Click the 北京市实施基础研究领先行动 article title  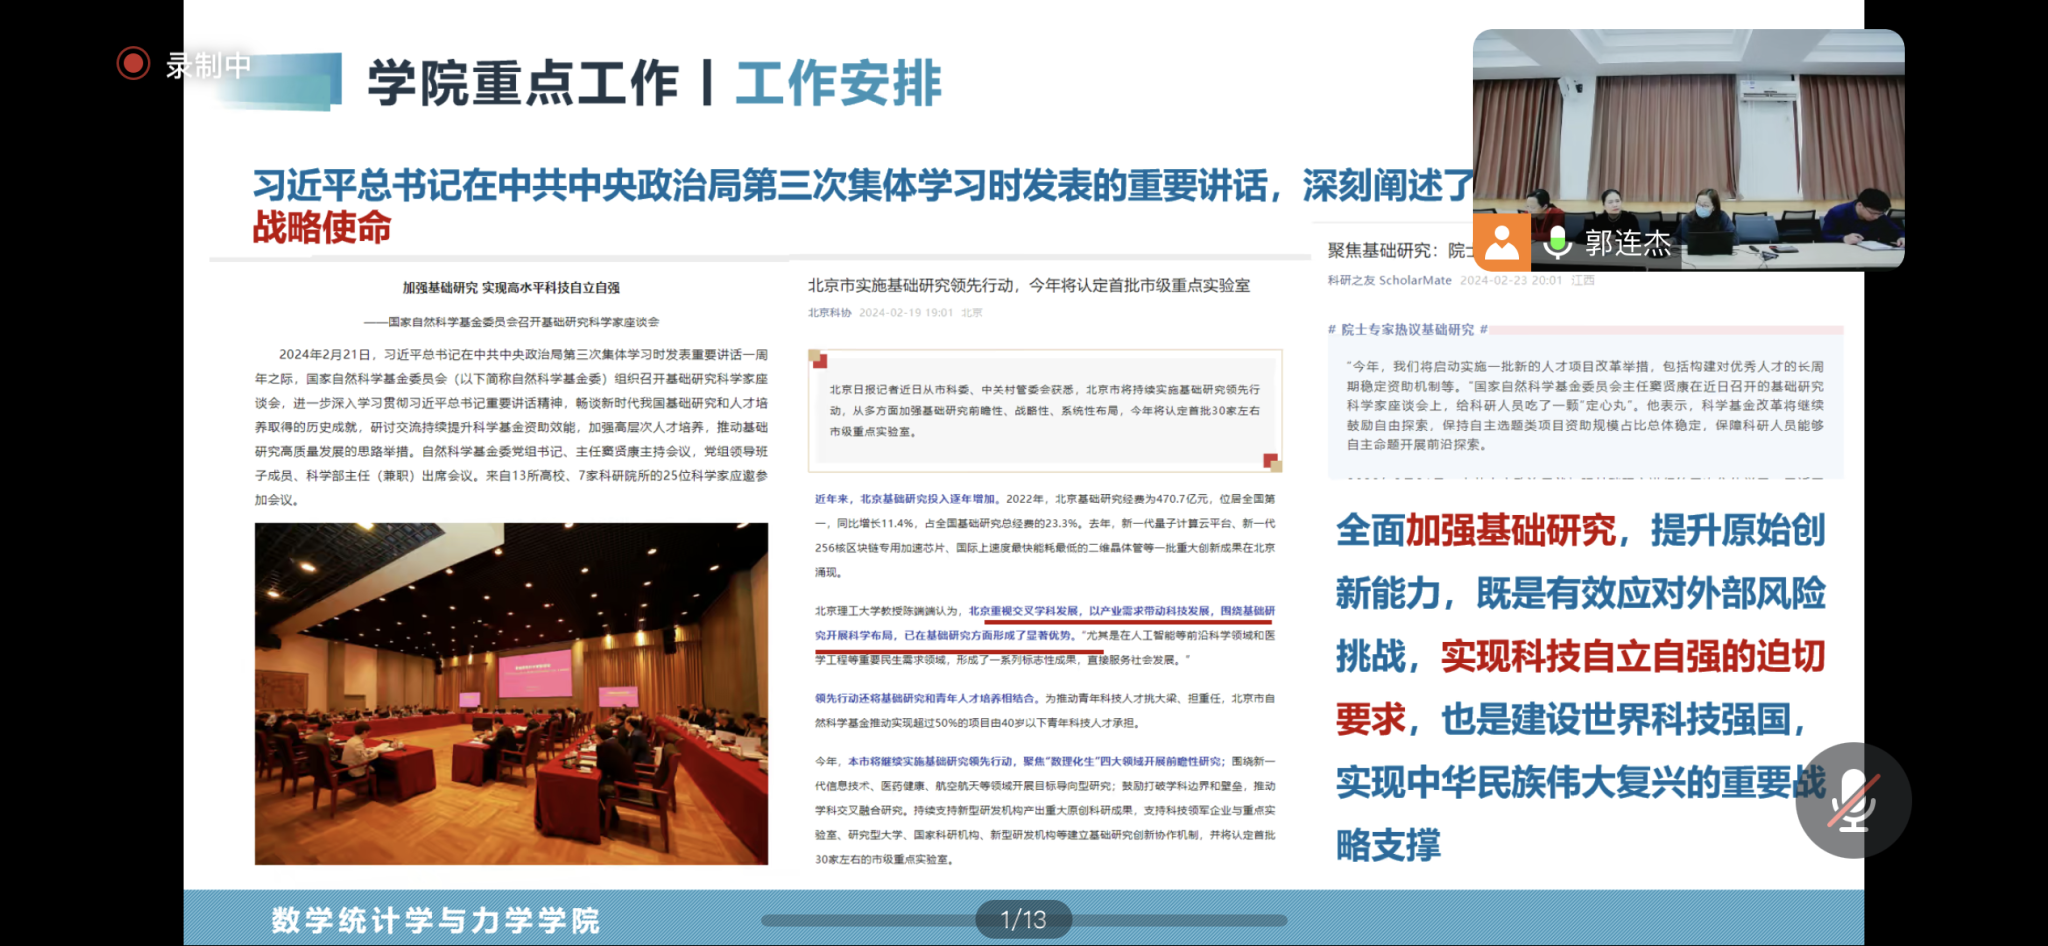pyautogui.click(x=1028, y=286)
